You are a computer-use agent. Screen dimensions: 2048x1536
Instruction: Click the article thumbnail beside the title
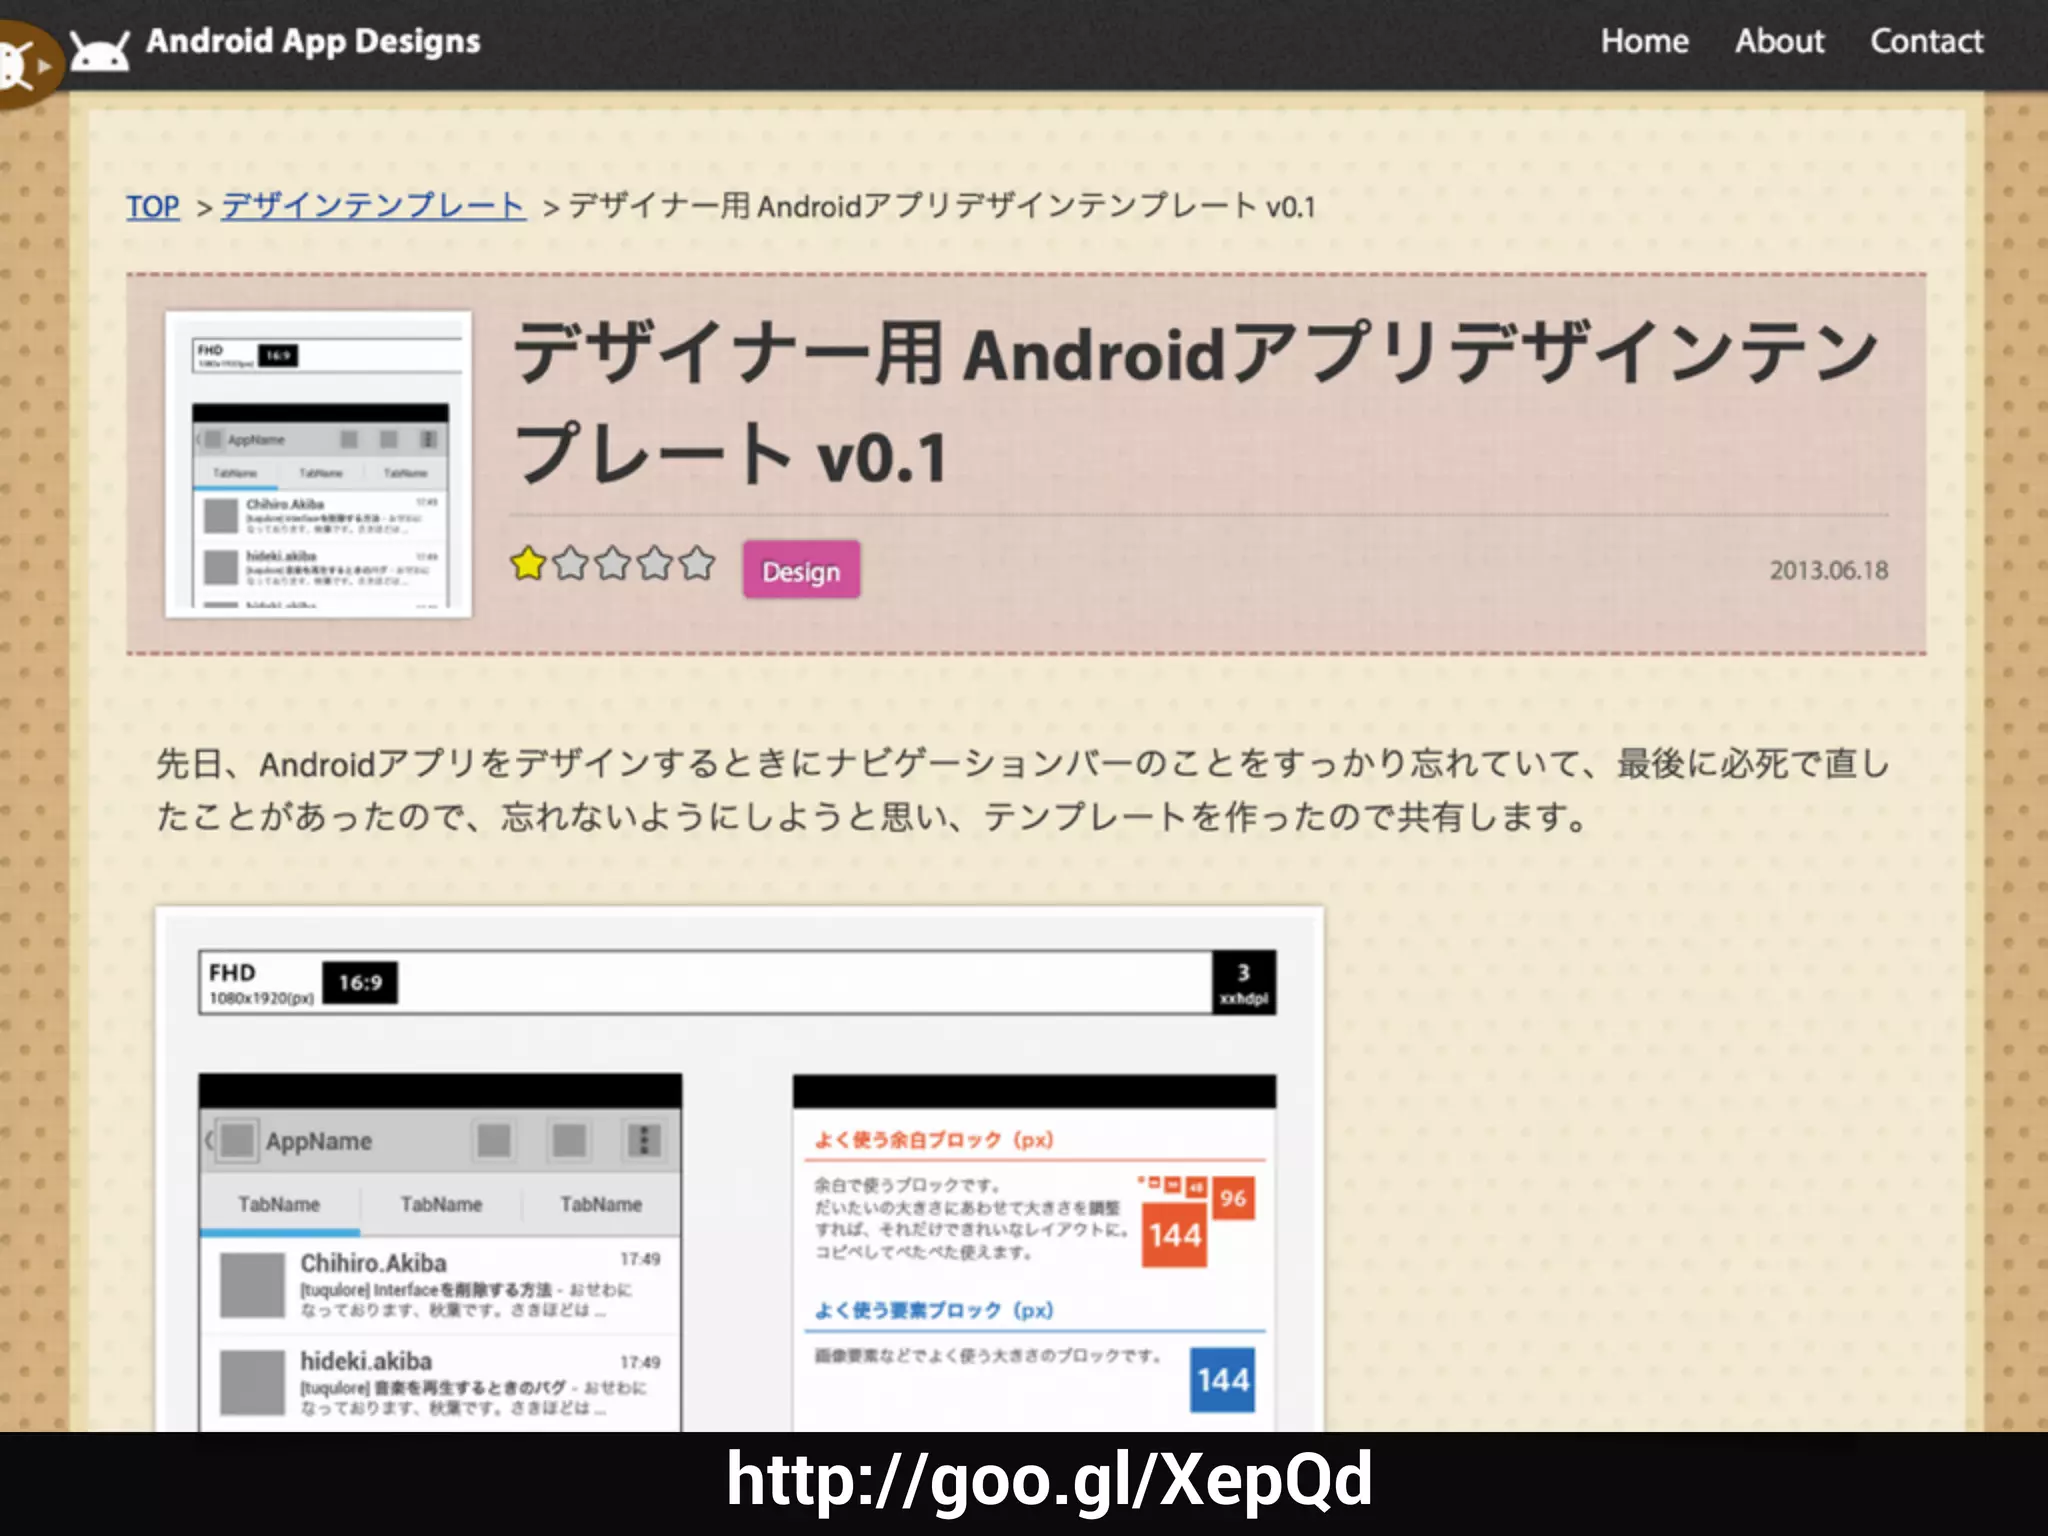point(319,464)
